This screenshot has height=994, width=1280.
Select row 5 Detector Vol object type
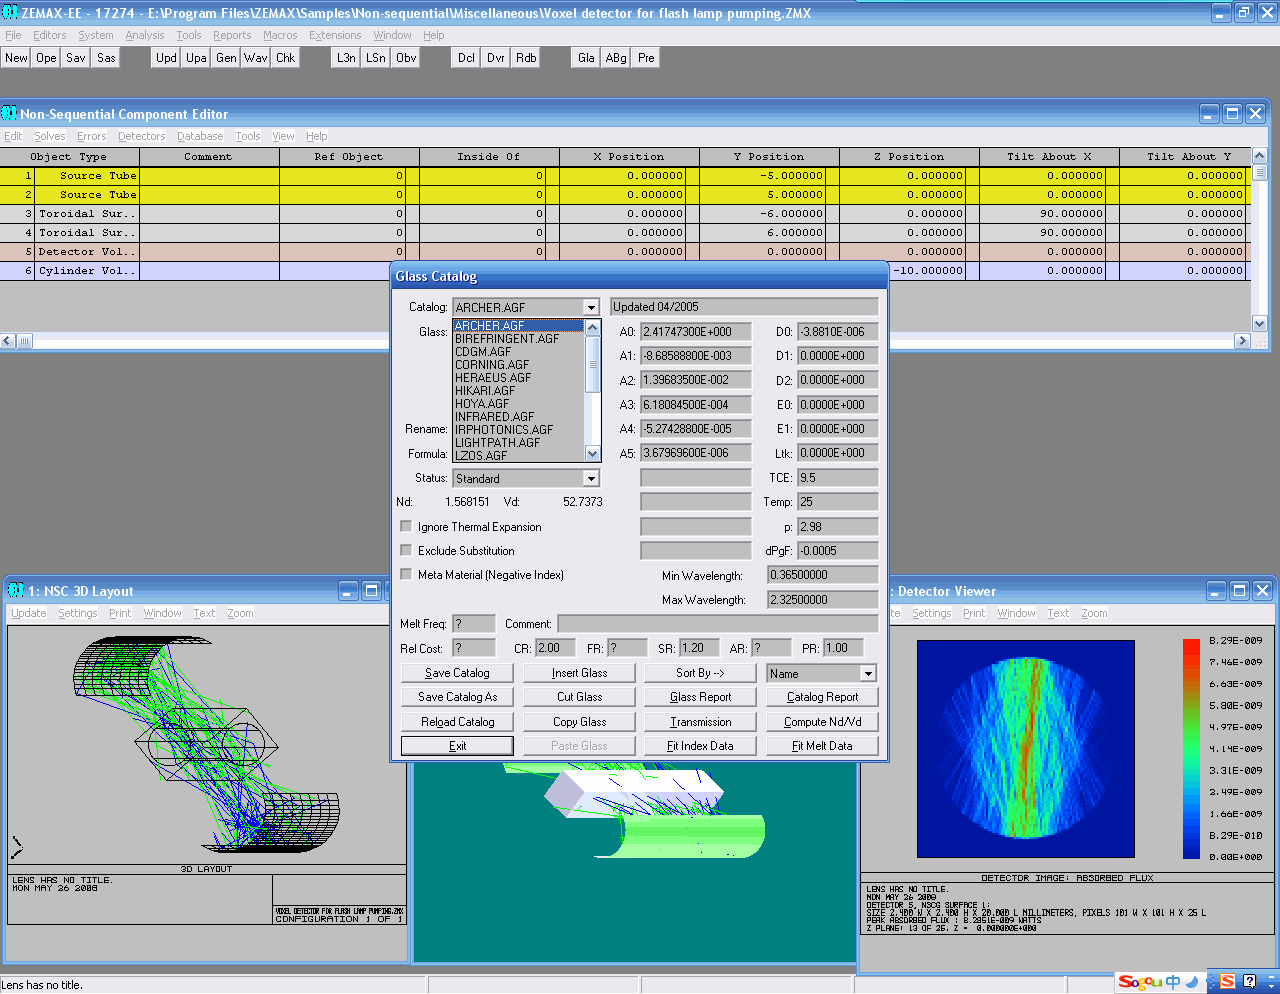coord(87,251)
